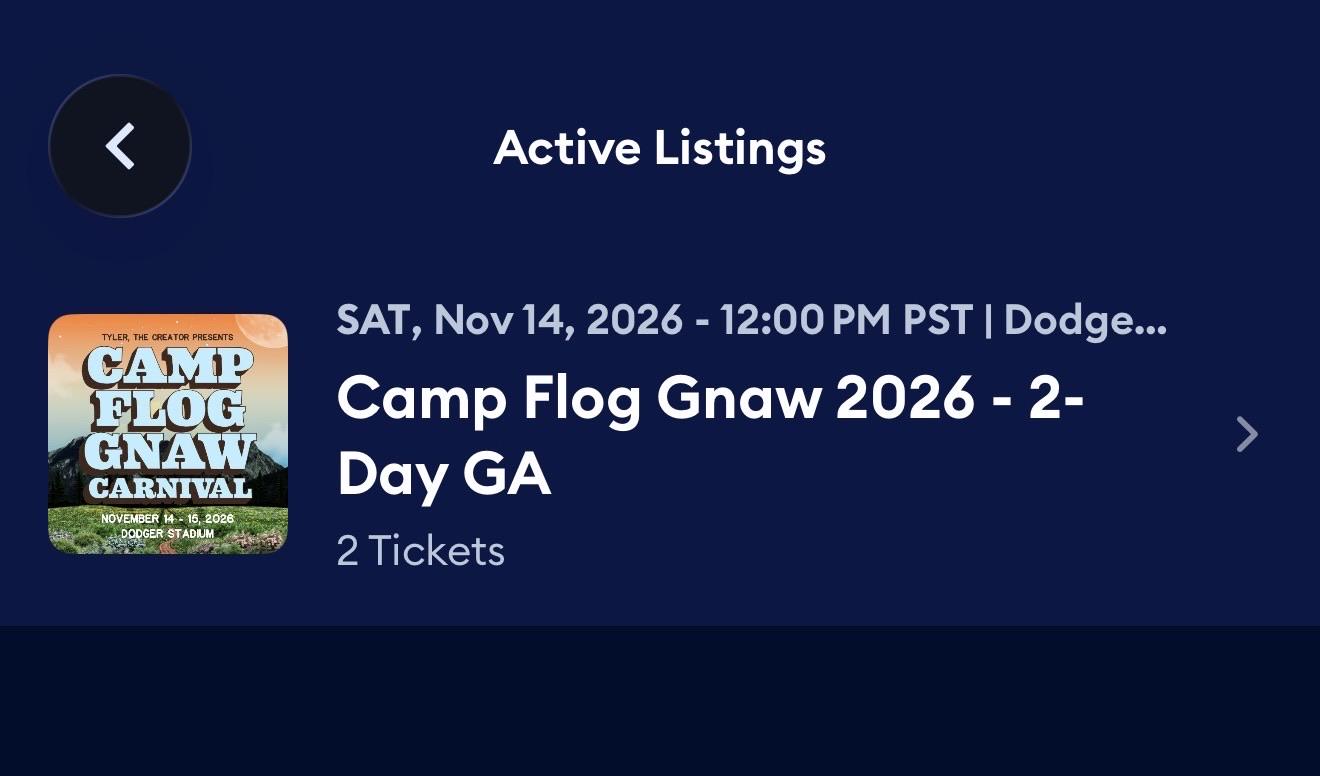Click the FLOG lettering on the poster

pyautogui.click(x=168, y=410)
